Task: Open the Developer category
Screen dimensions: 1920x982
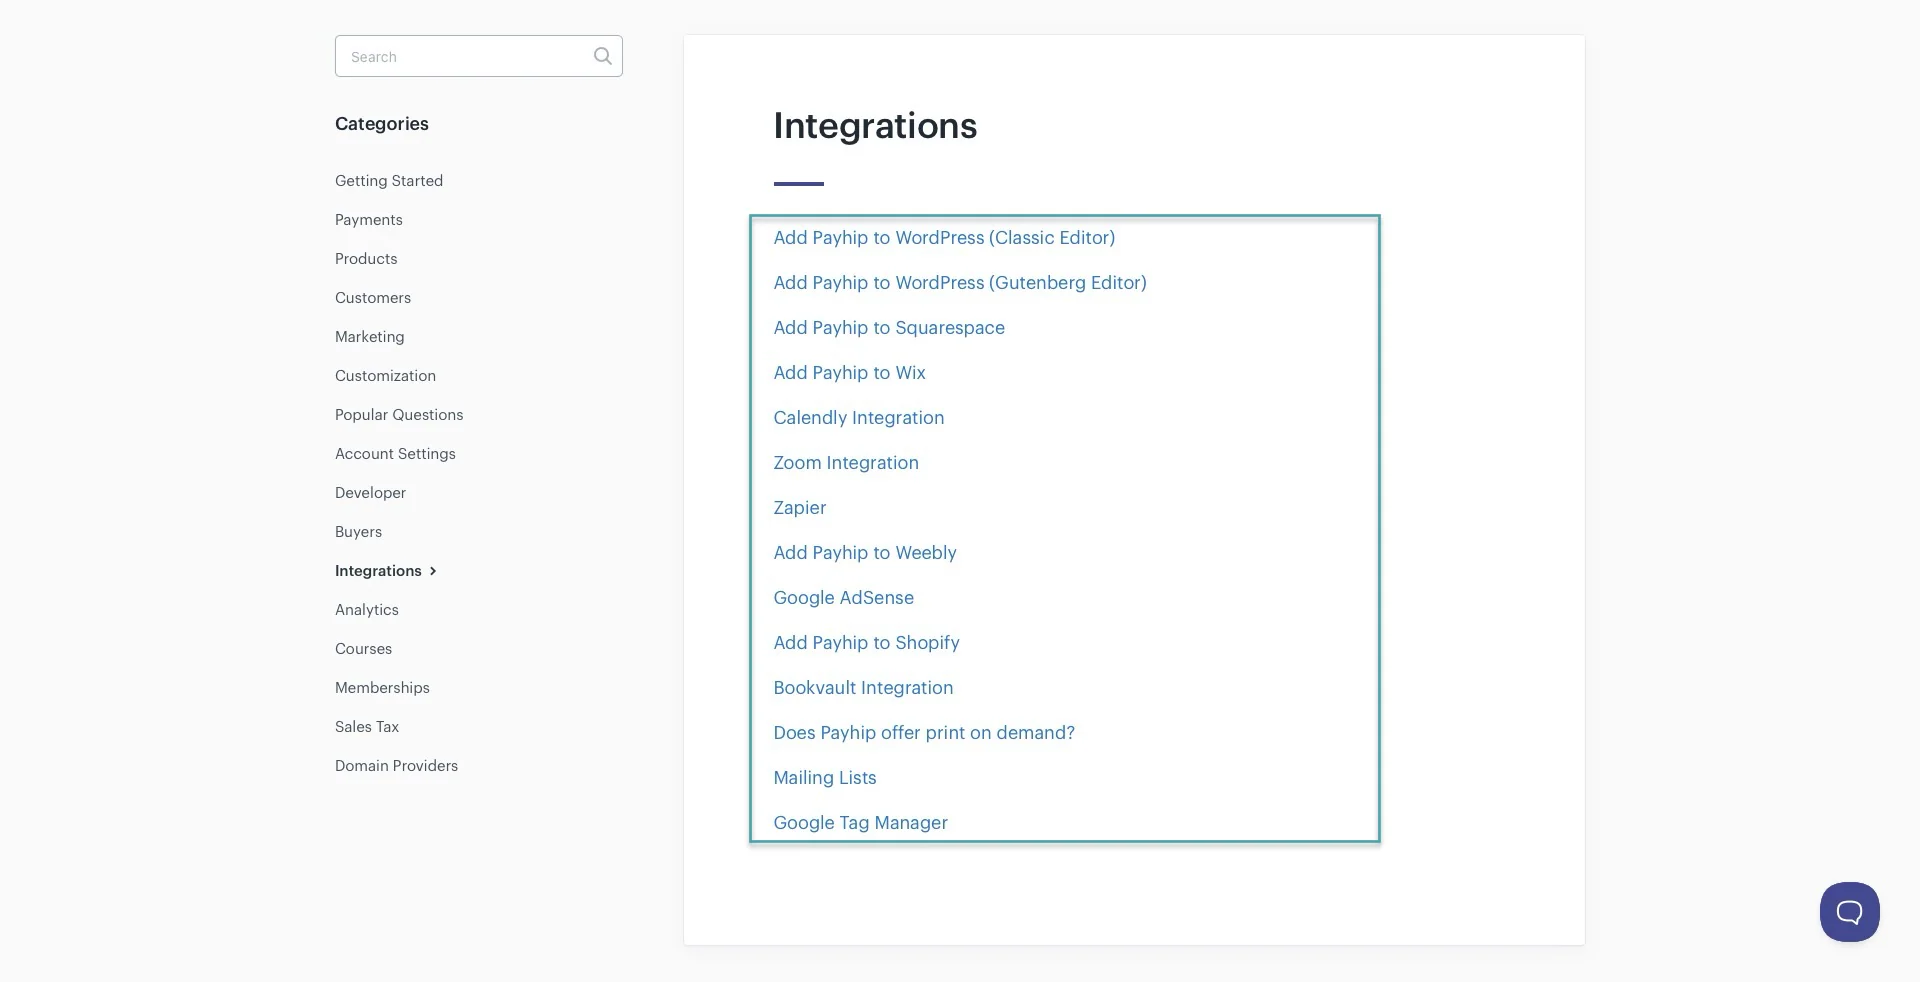Action: click(370, 493)
